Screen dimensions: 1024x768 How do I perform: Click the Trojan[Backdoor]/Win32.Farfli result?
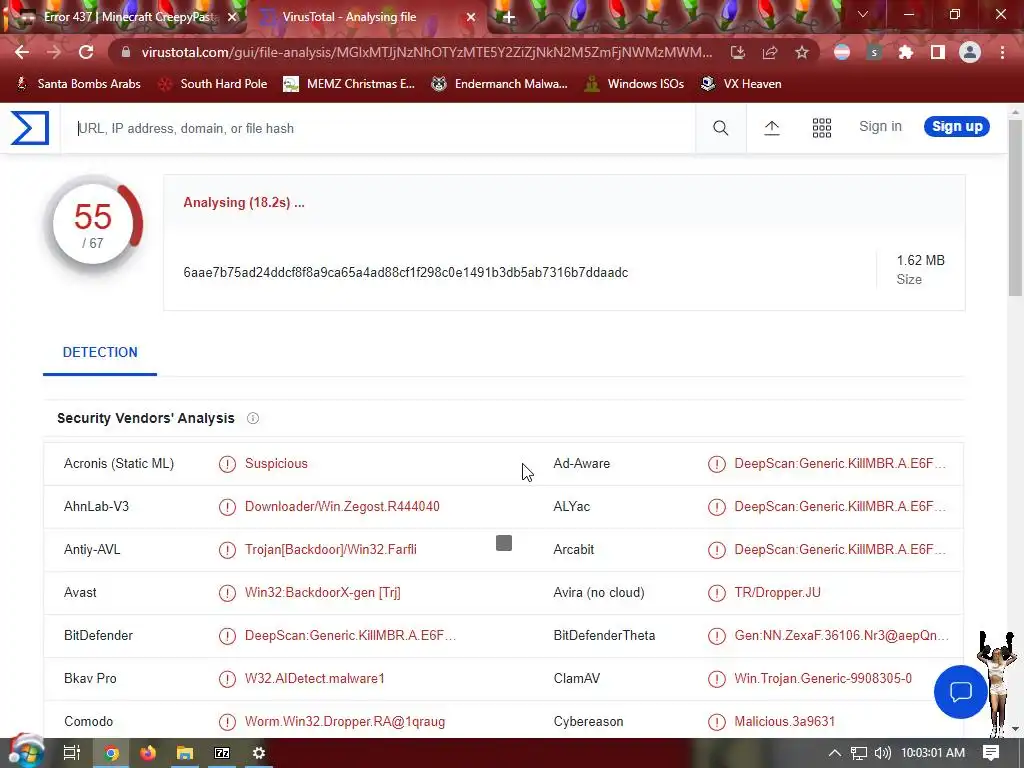[x=330, y=550]
